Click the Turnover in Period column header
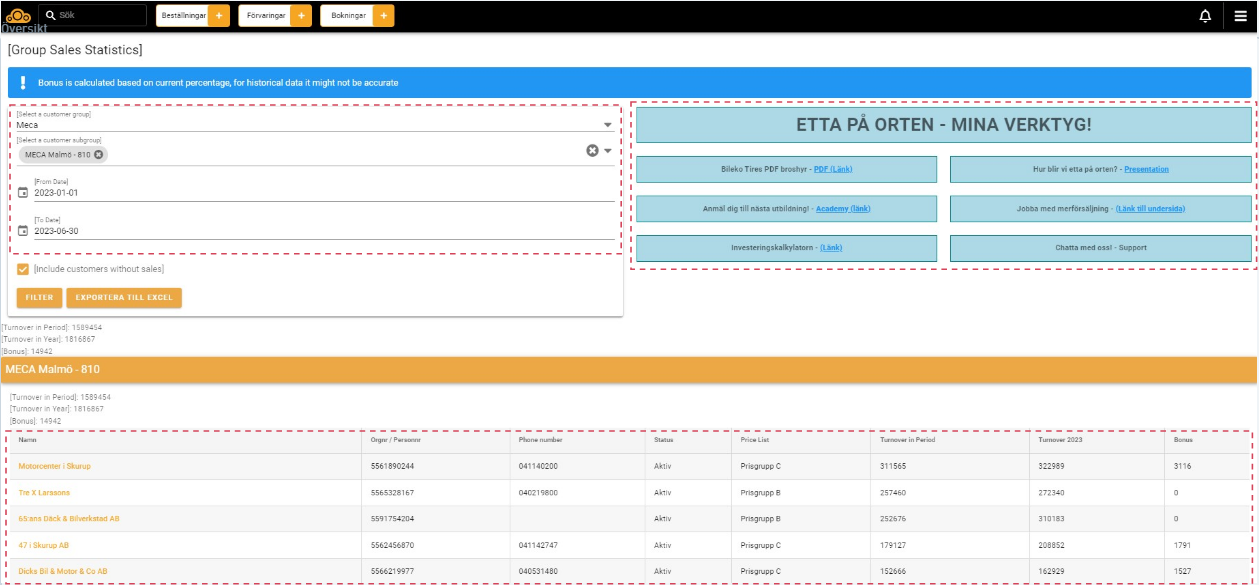This screenshot has height=585, width=1259. [x=907, y=440]
